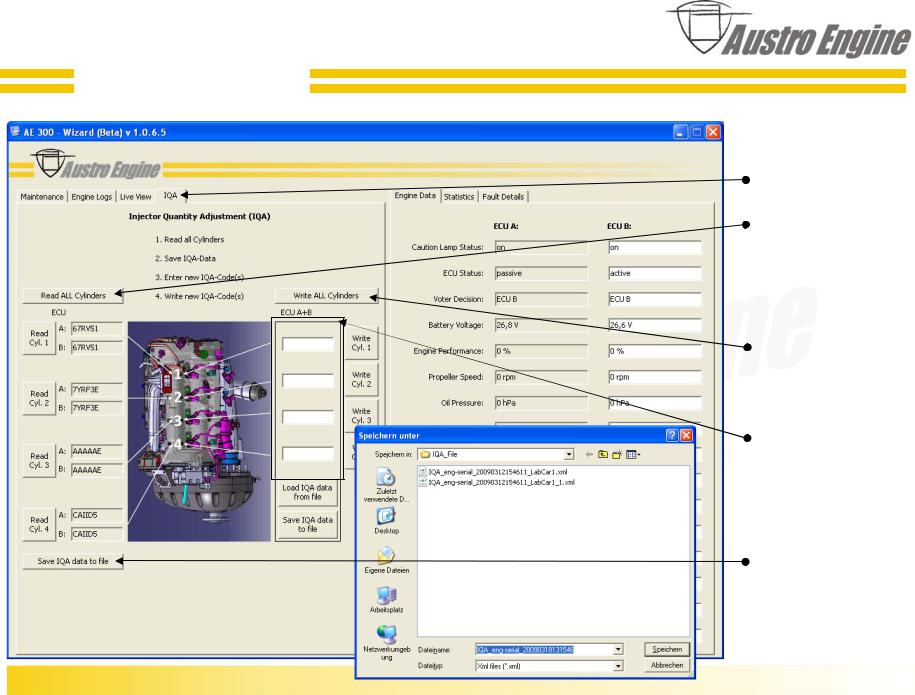Switch to the Live View tab
This screenshot has width=915, height=695.
pos(135,197)
